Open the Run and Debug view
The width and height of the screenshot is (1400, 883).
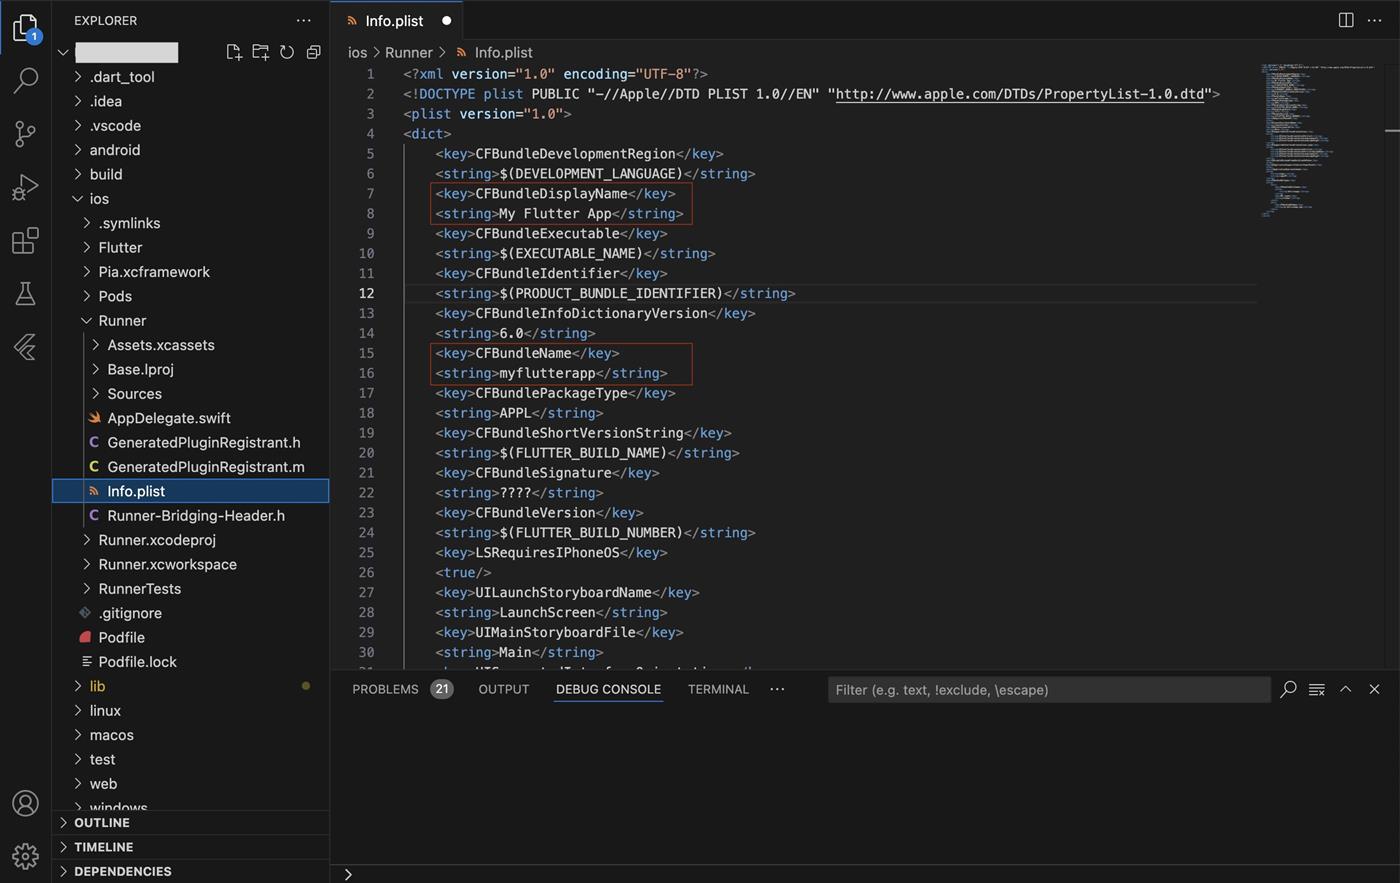tap(26, 187)
